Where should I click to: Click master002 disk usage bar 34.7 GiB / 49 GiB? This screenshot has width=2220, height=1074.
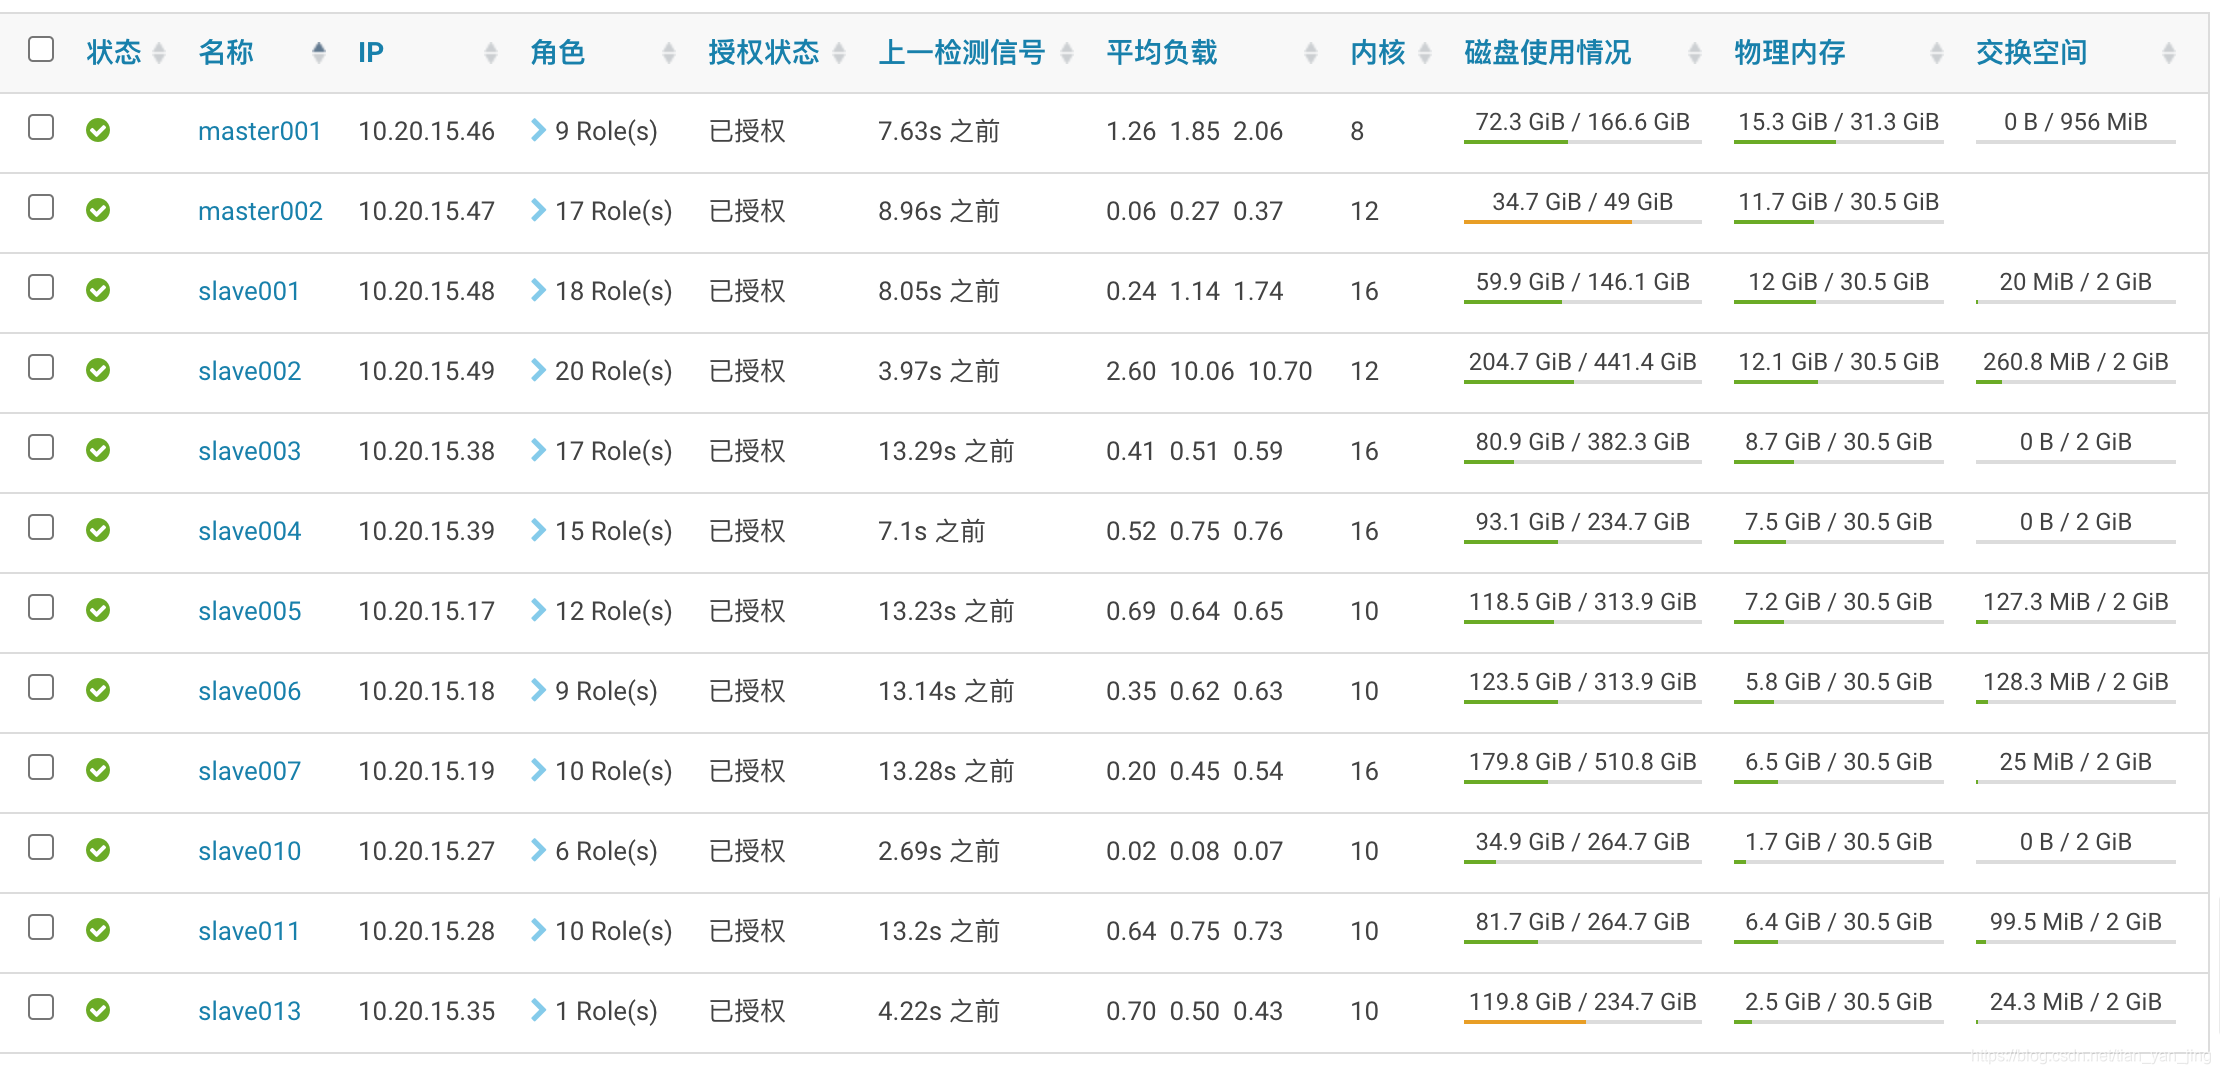tap(1583, 205)
